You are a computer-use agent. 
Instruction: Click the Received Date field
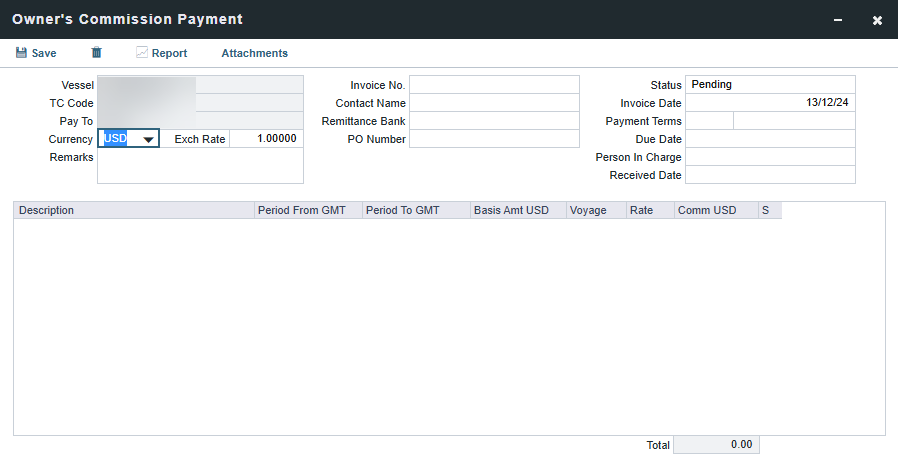770,175
